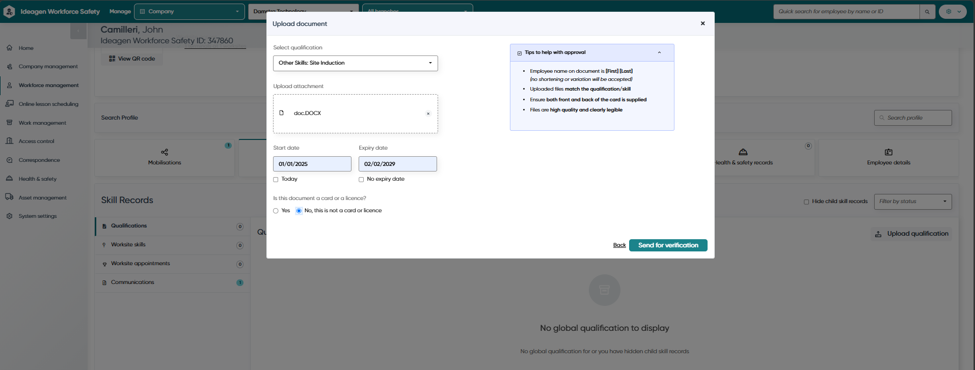Click Send for verification button

668,245
